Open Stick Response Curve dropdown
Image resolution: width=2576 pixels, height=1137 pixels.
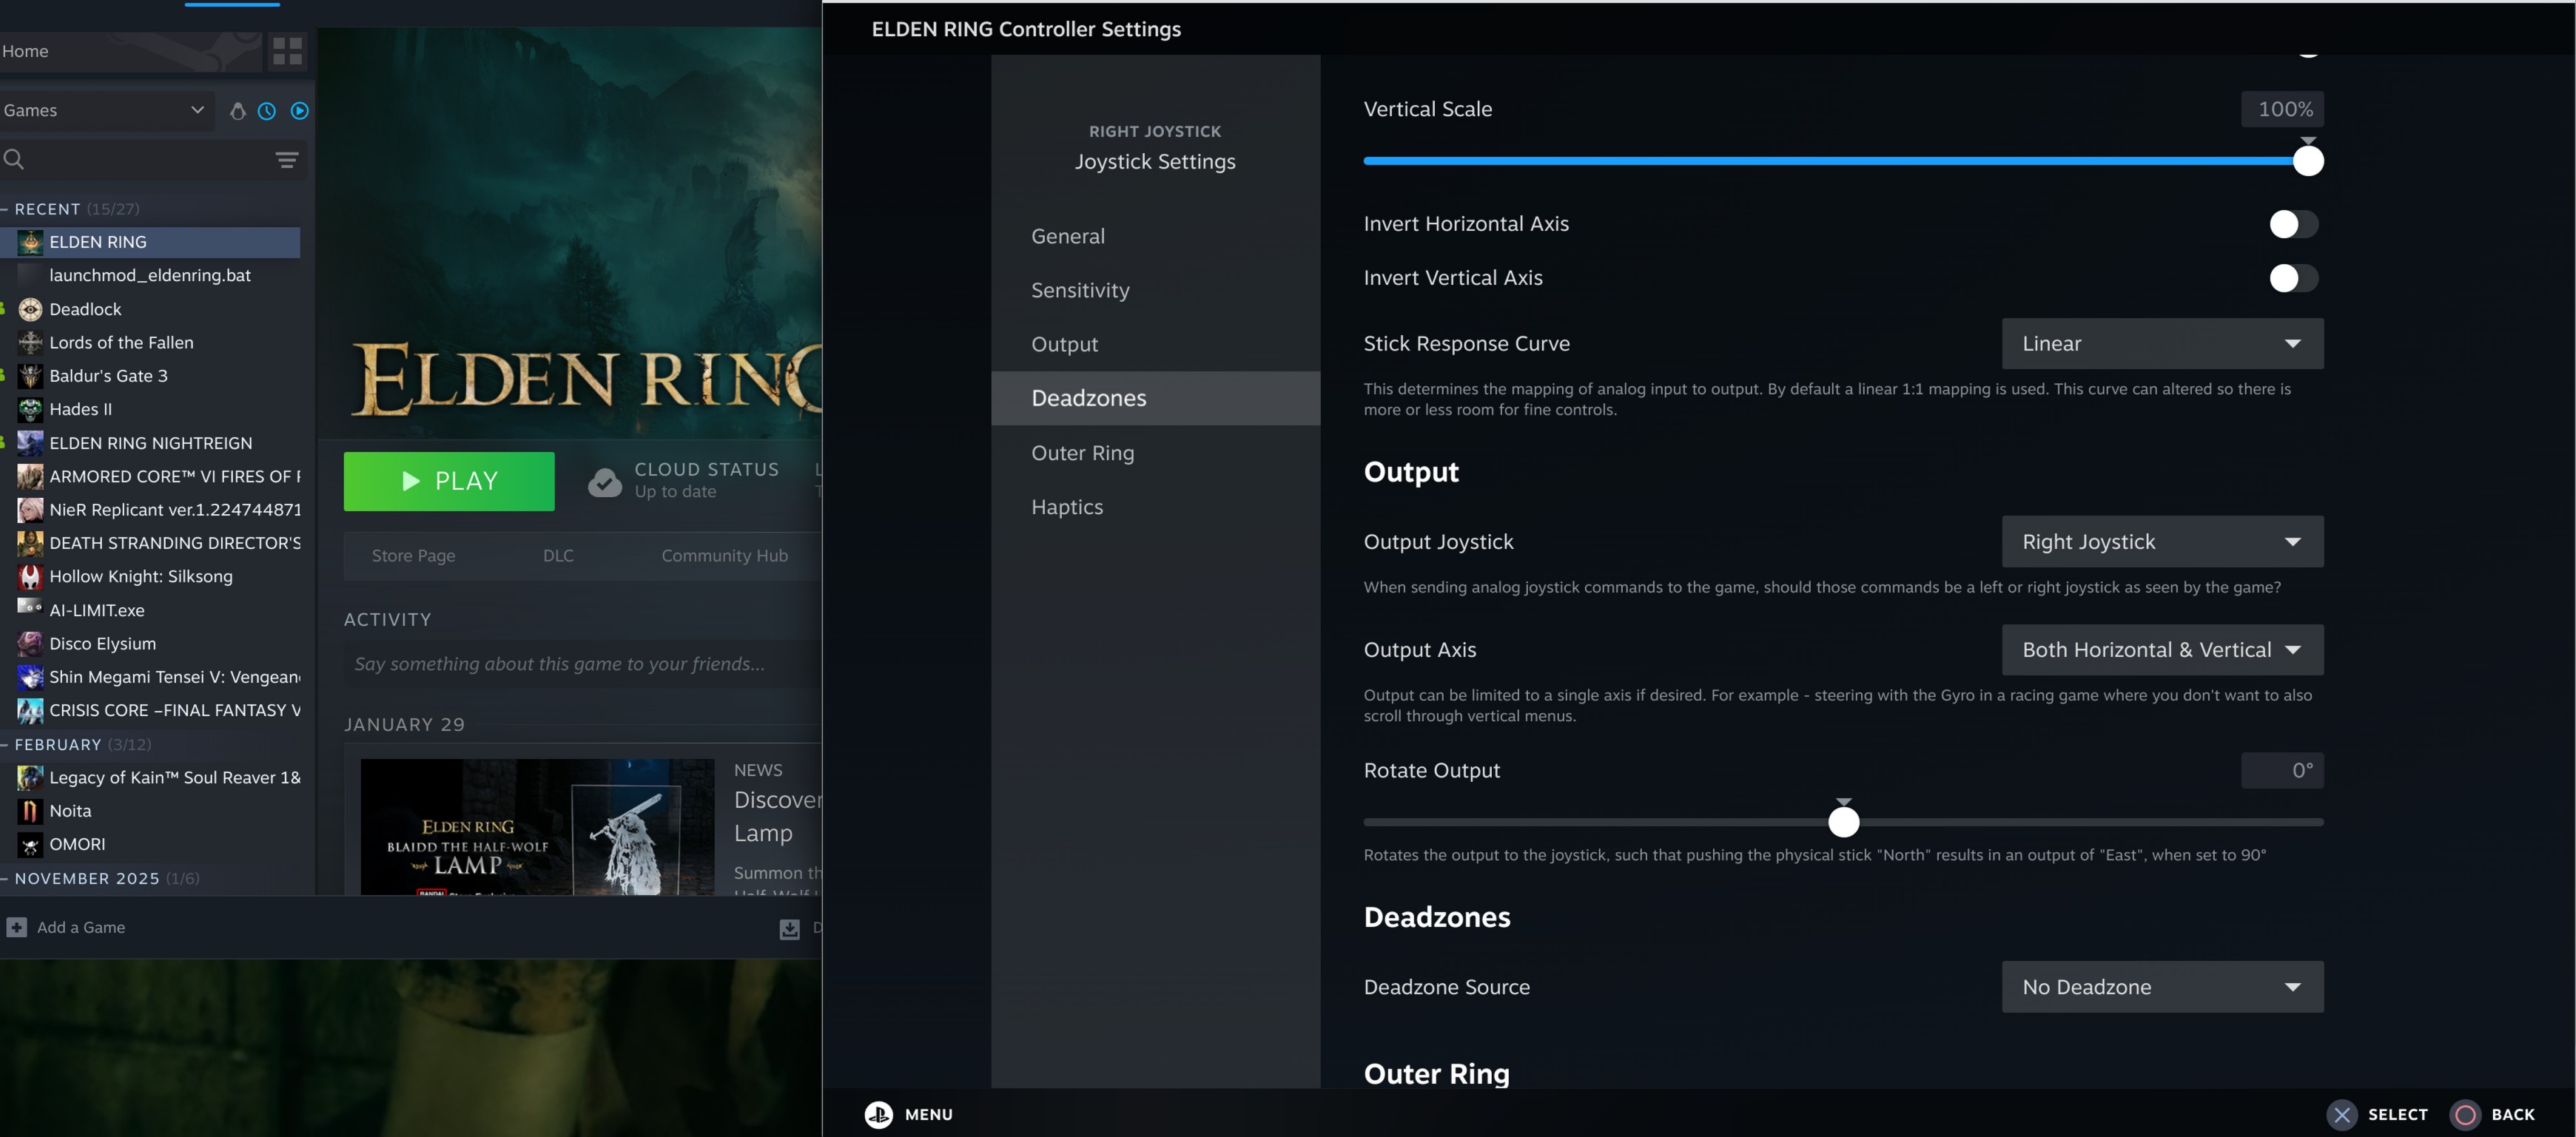[x=2161, y=344]
